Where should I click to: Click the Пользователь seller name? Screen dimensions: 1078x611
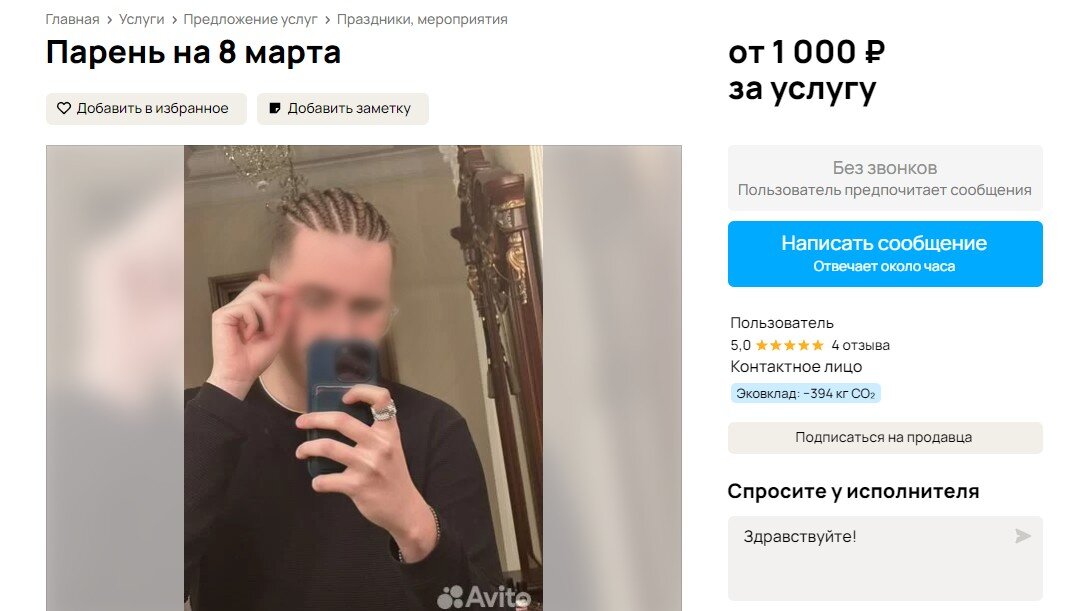[782, 323]
